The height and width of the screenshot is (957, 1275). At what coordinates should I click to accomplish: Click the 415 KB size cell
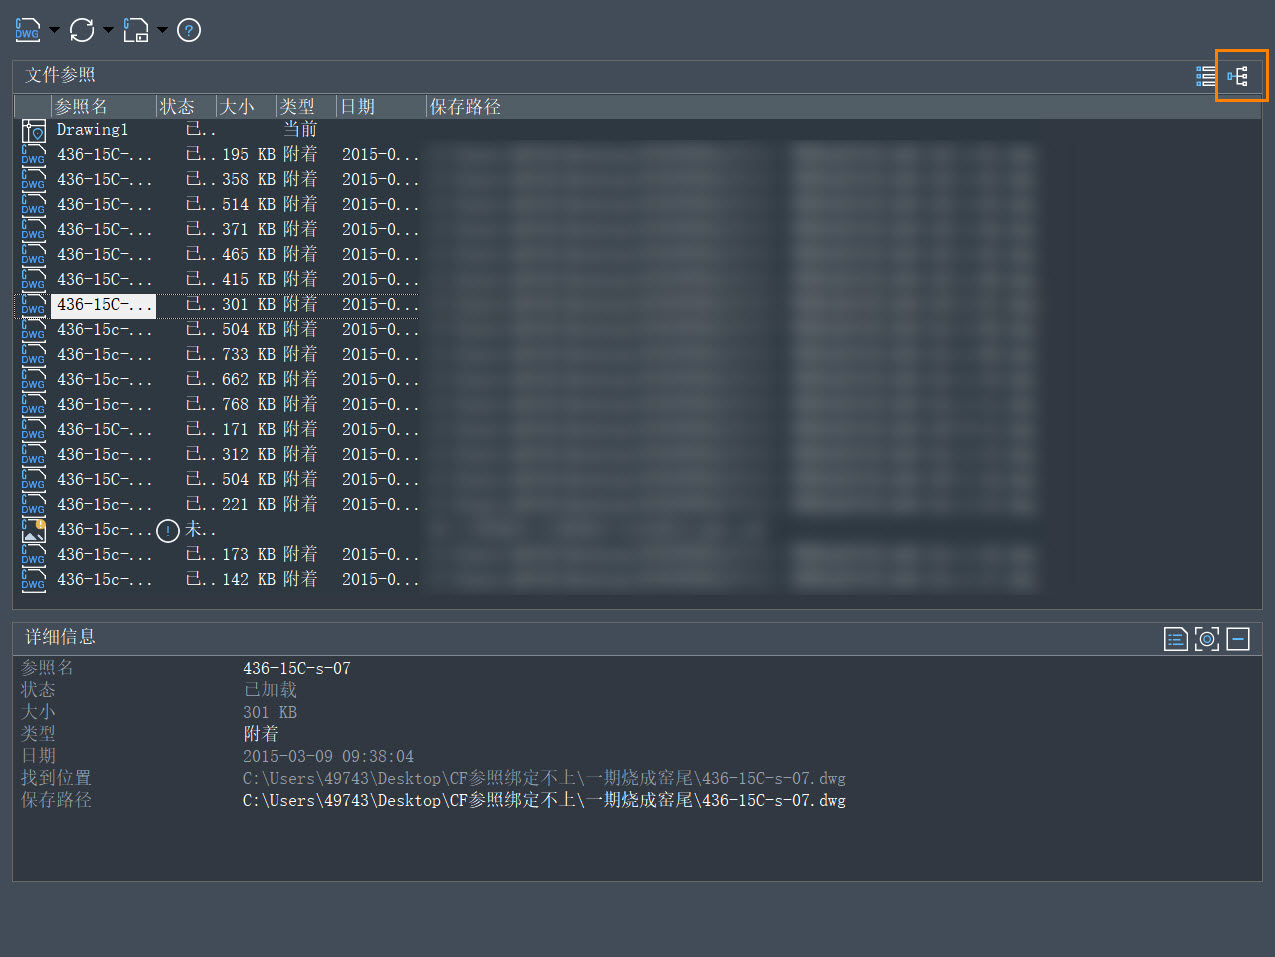point(249,280)
